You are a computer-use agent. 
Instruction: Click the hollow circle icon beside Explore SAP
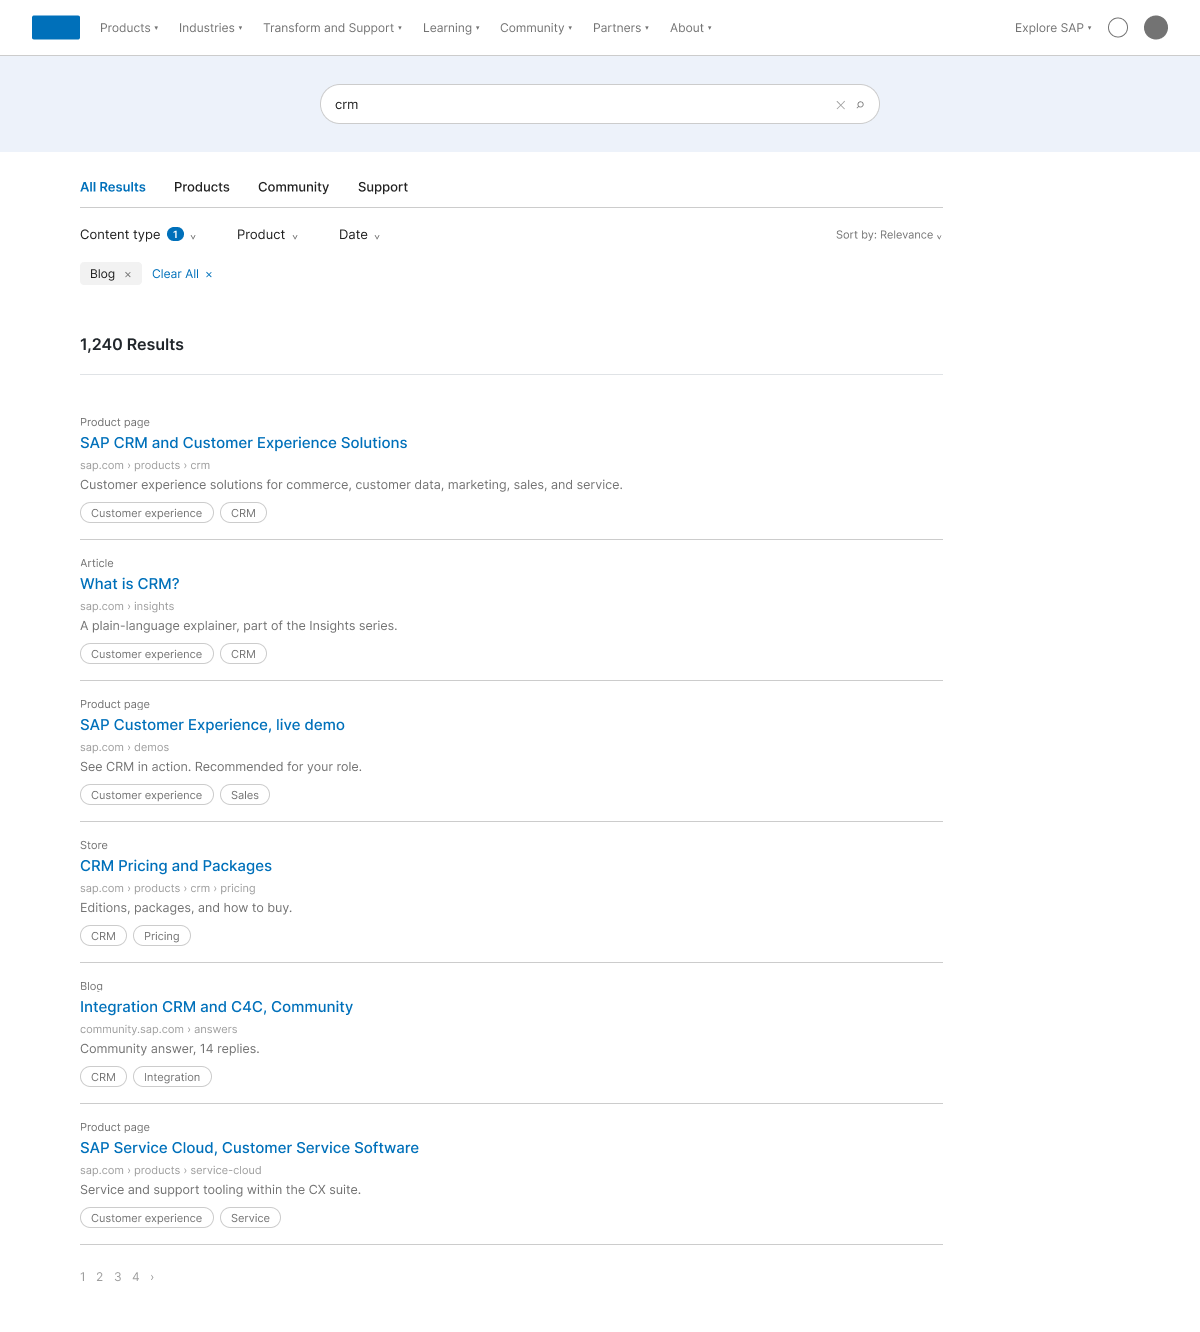(x=1118, y=28)
